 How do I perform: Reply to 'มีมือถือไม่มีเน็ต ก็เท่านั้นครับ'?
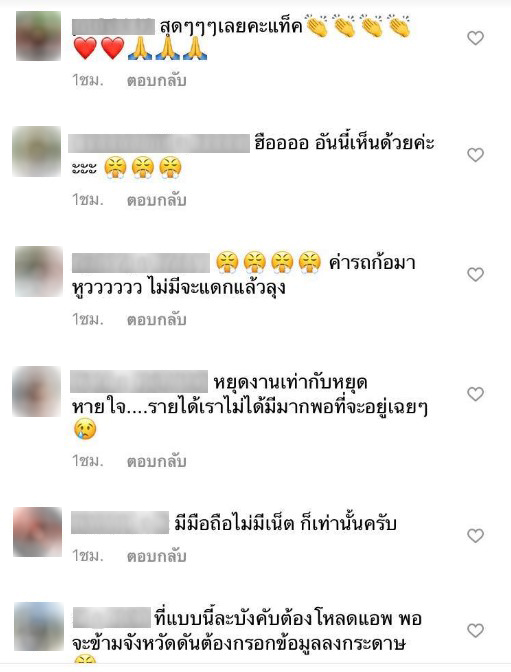click(x=156, y=556)
